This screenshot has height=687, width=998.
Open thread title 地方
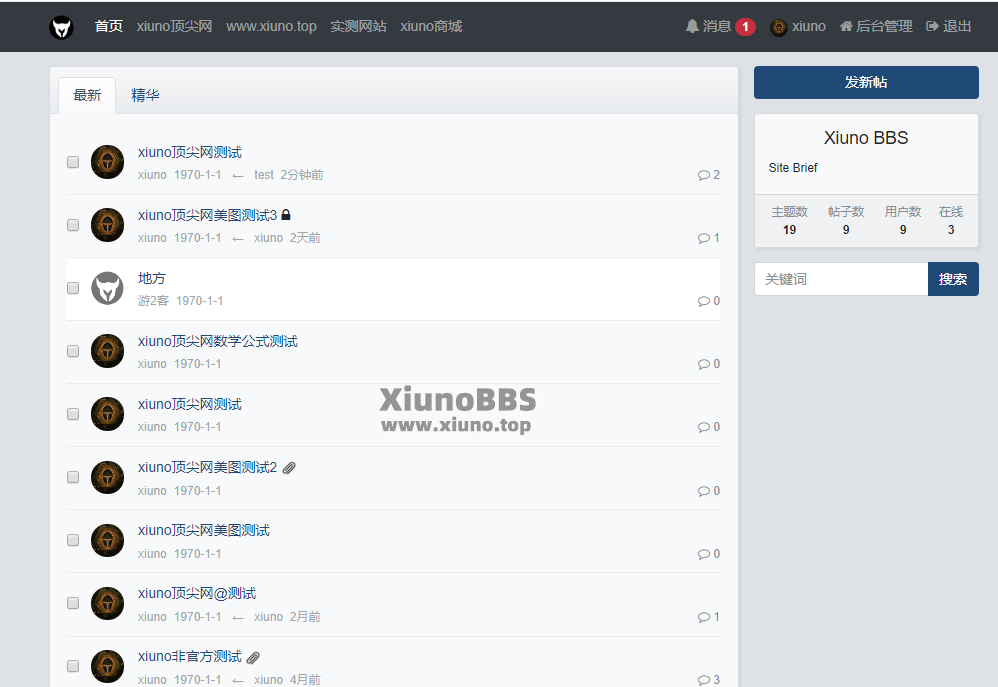[x=151, y=278]
